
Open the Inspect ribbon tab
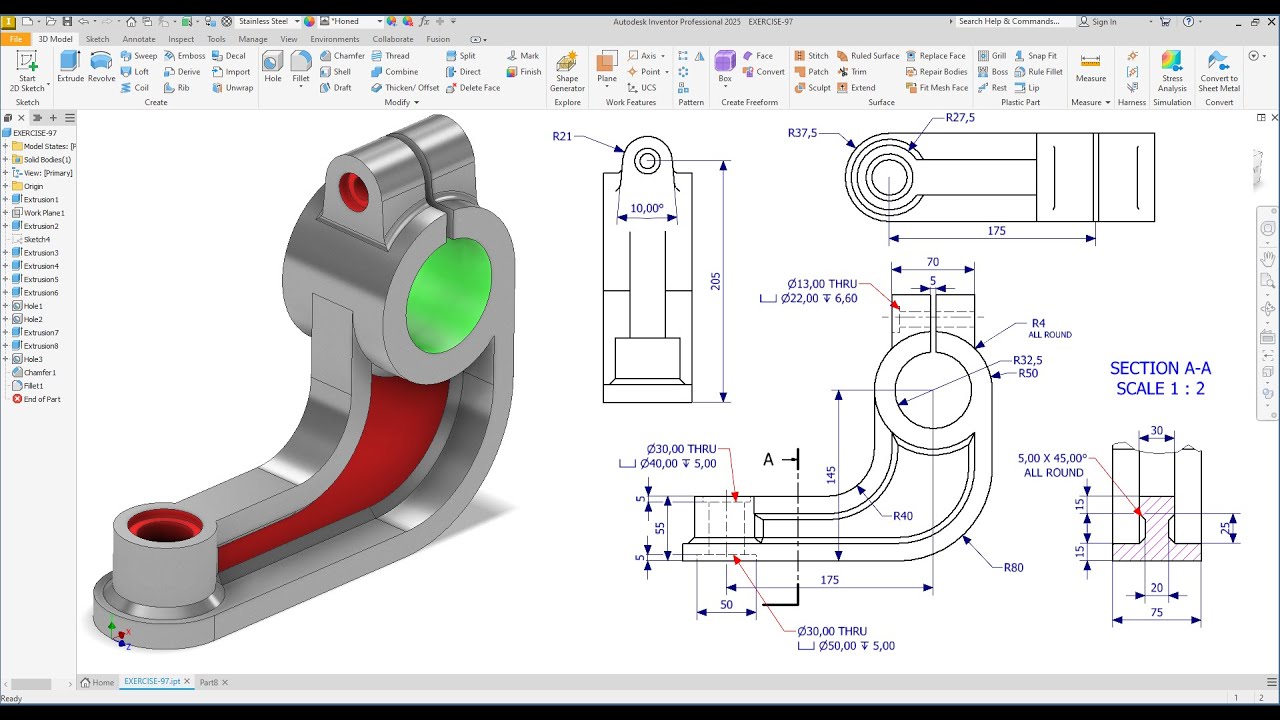181,39
